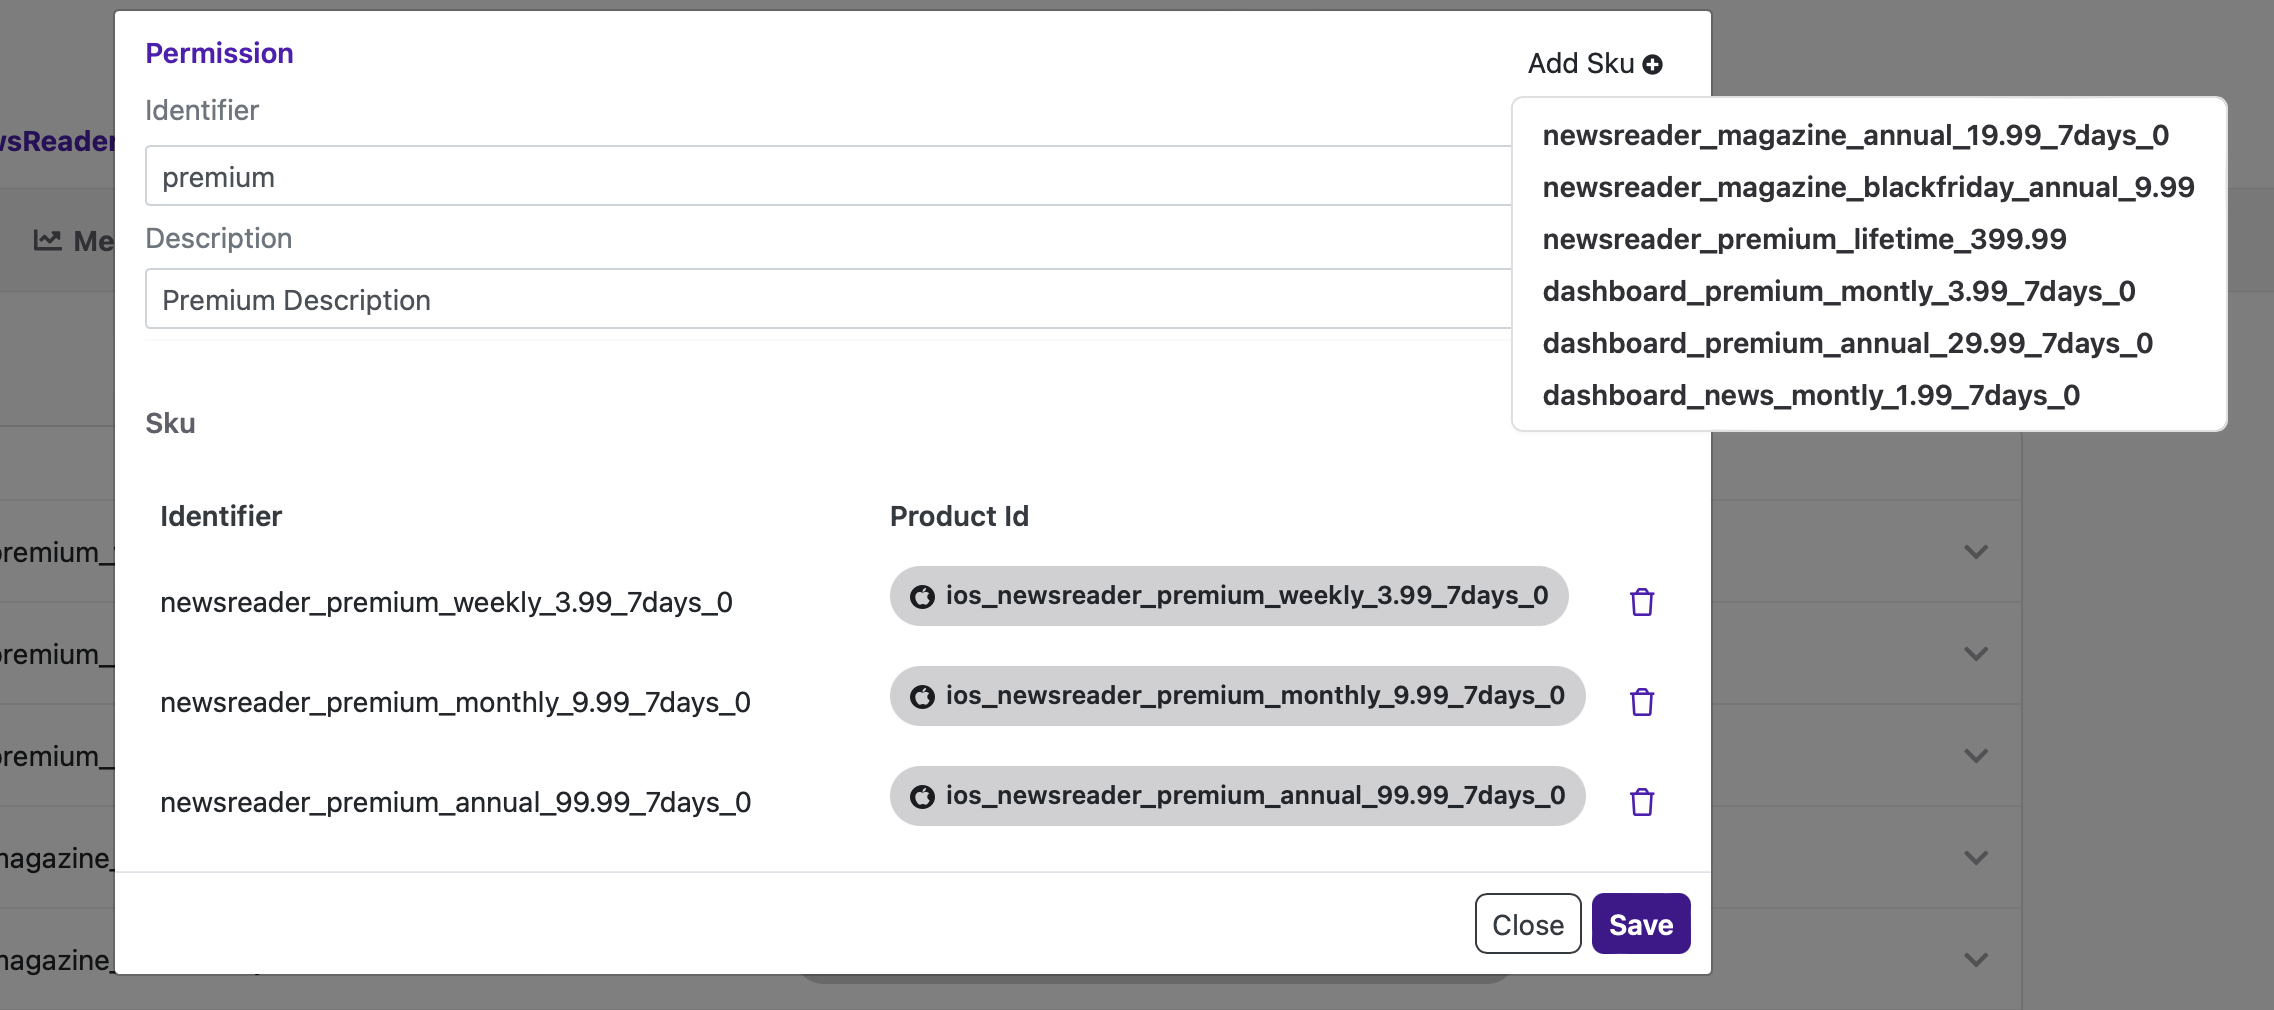Pick dashboard_premium_montly_3.99_7days_0 SKU option
The height and width of the screenshot is (1010, 2274).
pos(1838,291)
